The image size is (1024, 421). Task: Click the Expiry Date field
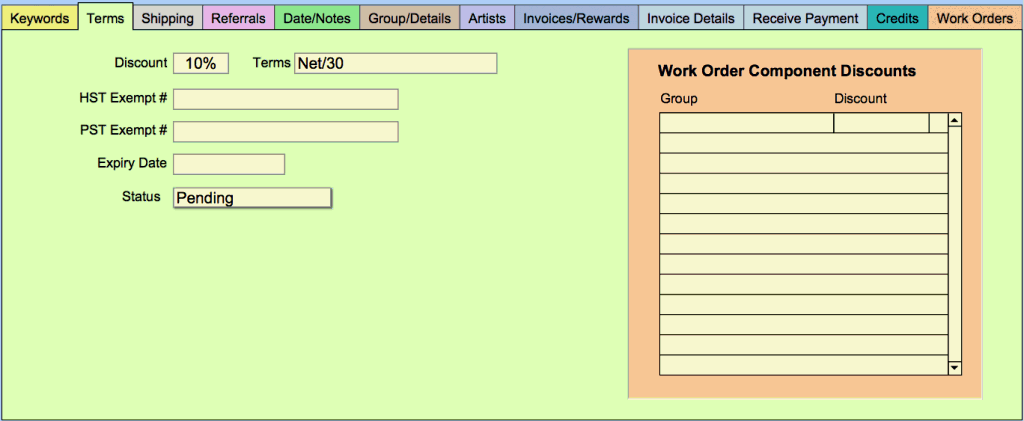(229, 164)
